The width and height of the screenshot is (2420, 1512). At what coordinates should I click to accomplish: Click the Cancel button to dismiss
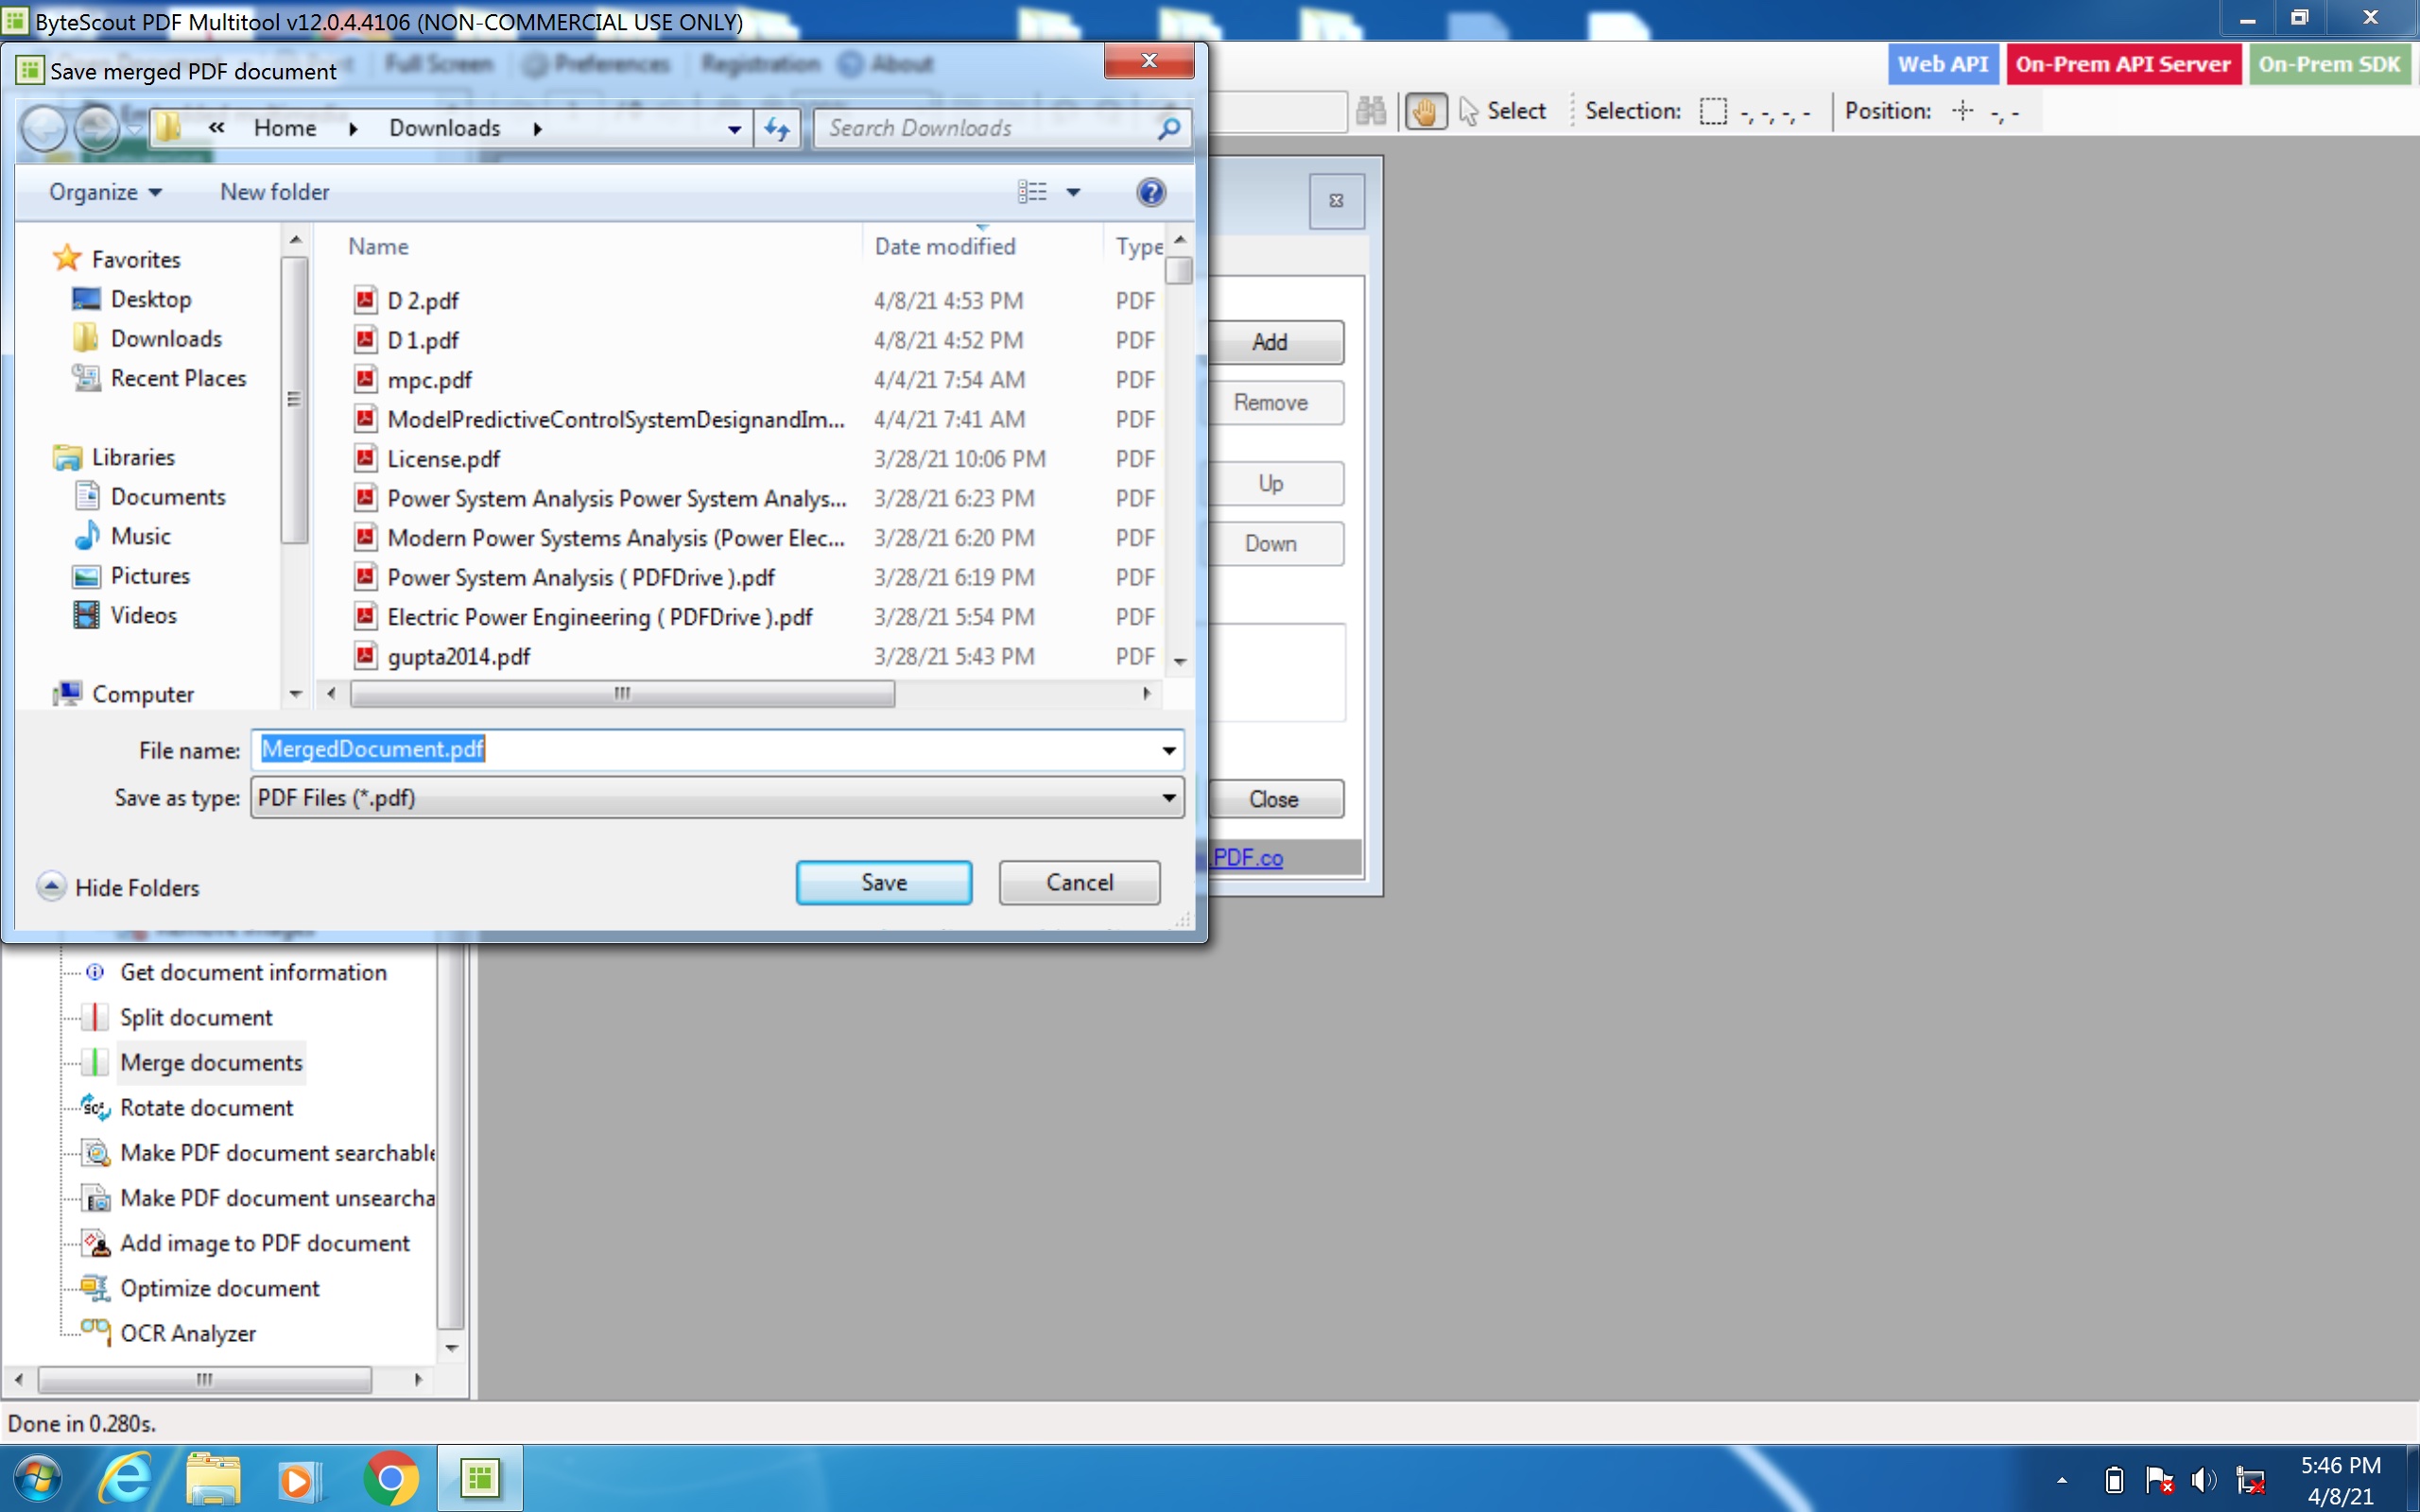[1079, 882]
